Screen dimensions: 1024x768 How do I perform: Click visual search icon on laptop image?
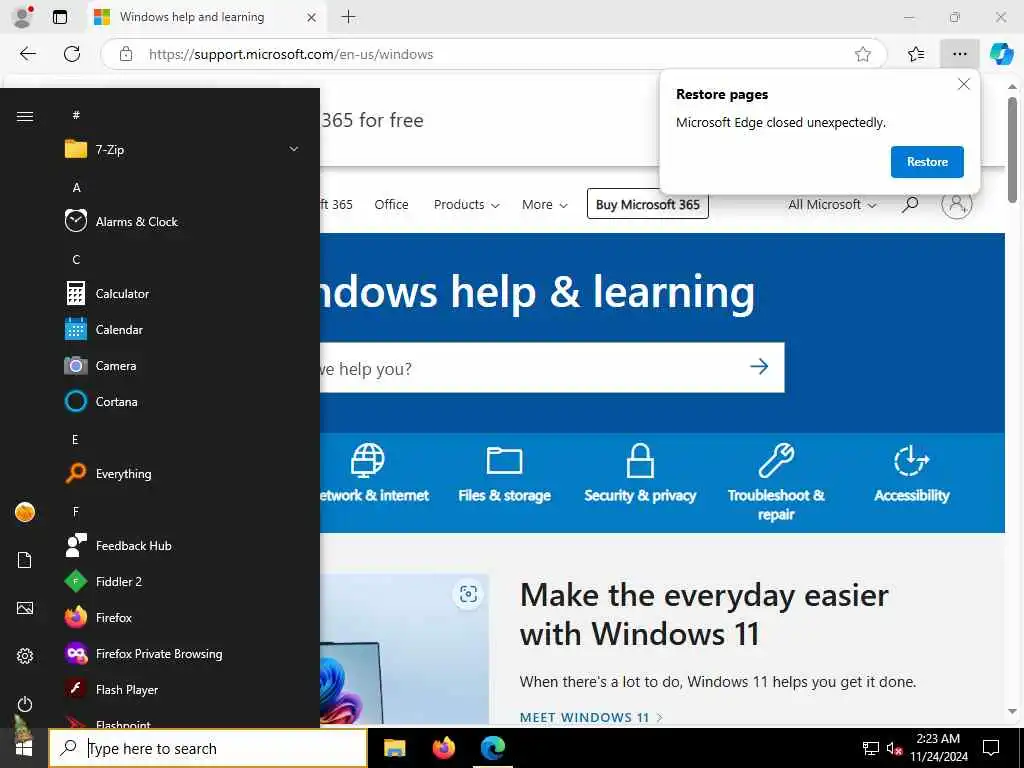pyautogui.click(x=468, y=594)
